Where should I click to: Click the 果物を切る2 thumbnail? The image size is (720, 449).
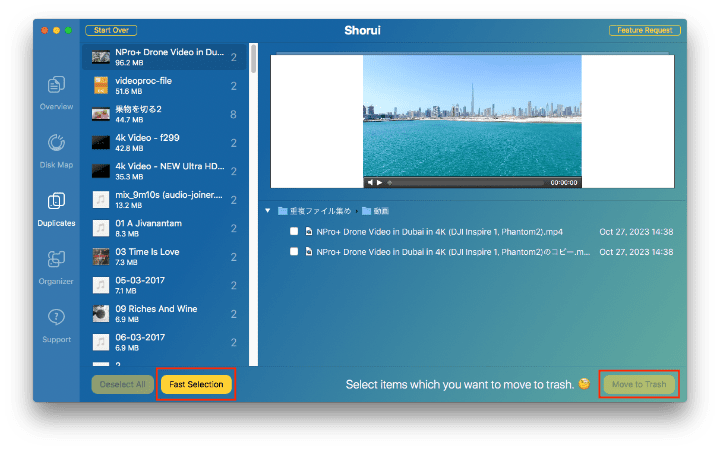[x=101, y=114]
